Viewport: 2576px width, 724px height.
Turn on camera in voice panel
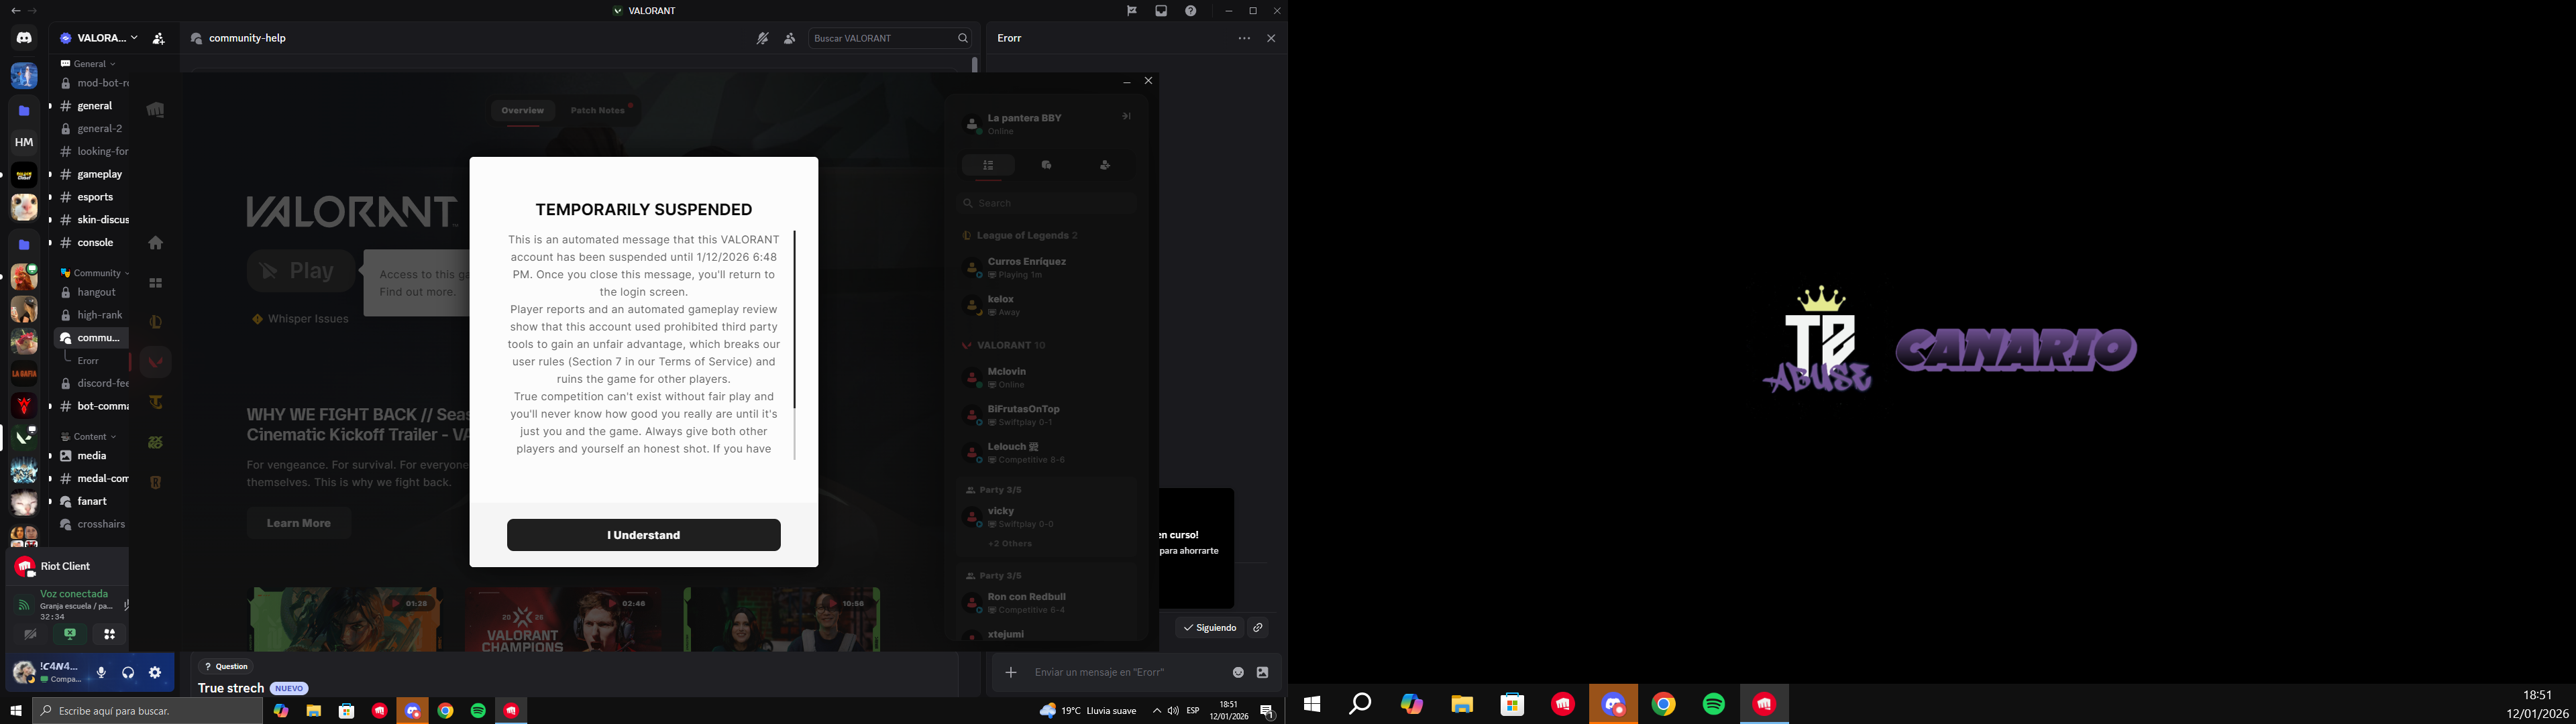(30, 634)
